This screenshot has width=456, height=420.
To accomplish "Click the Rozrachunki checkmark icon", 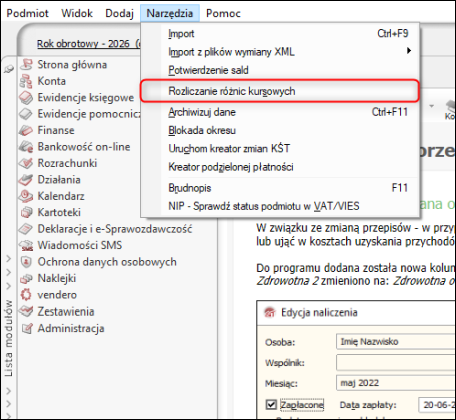I will [26, 163].
